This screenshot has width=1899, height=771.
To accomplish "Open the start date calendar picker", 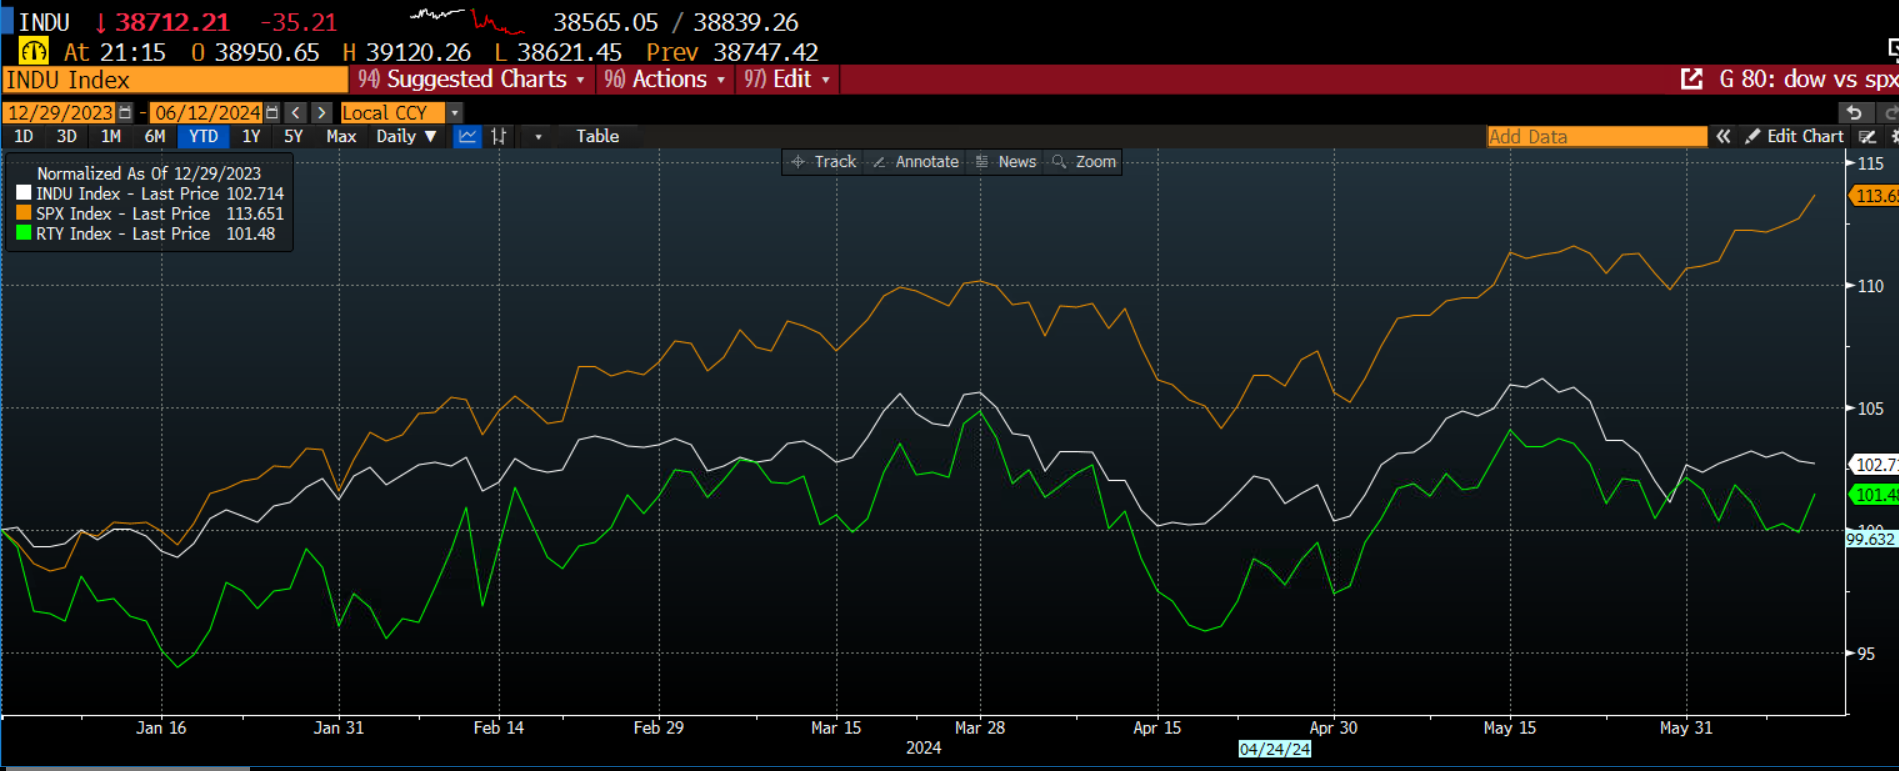I will tap(125, 113).
